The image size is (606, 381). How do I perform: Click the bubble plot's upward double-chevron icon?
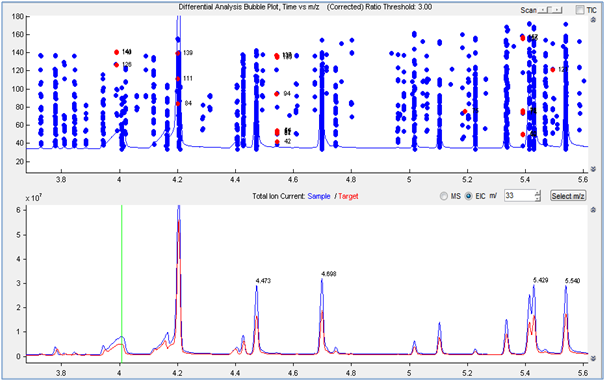click(593, 20)
